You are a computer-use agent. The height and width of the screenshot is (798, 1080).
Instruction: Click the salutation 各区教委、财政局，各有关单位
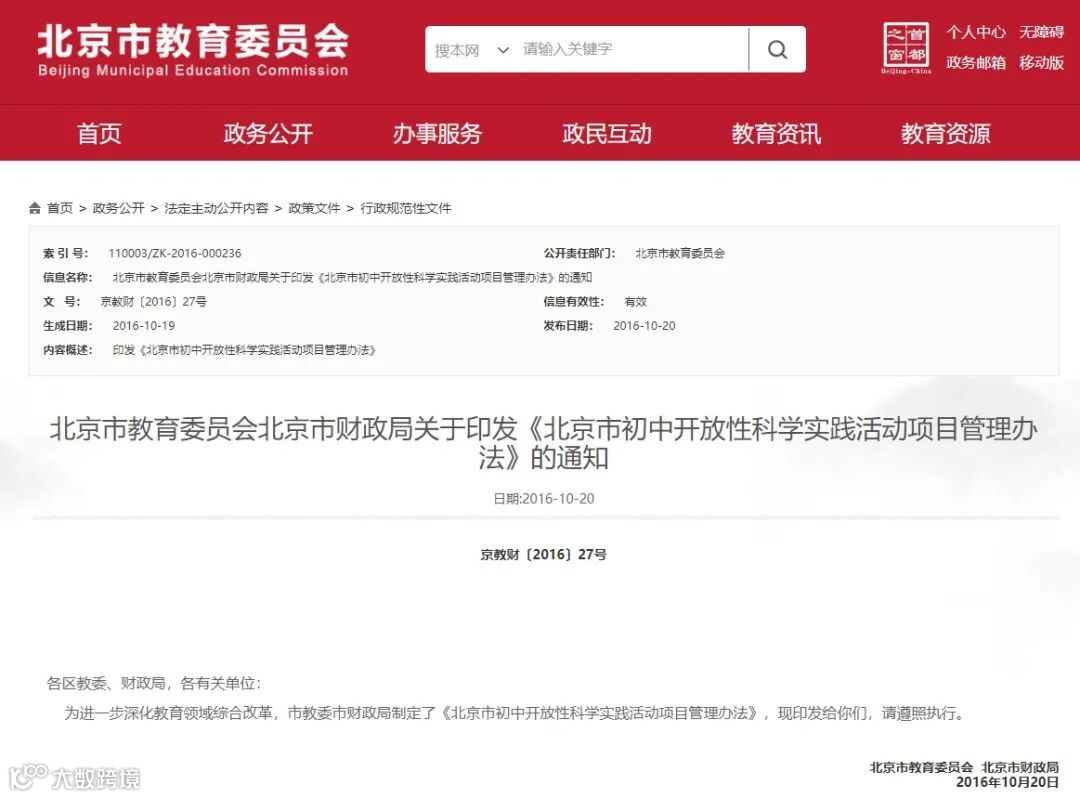point(154,683)
